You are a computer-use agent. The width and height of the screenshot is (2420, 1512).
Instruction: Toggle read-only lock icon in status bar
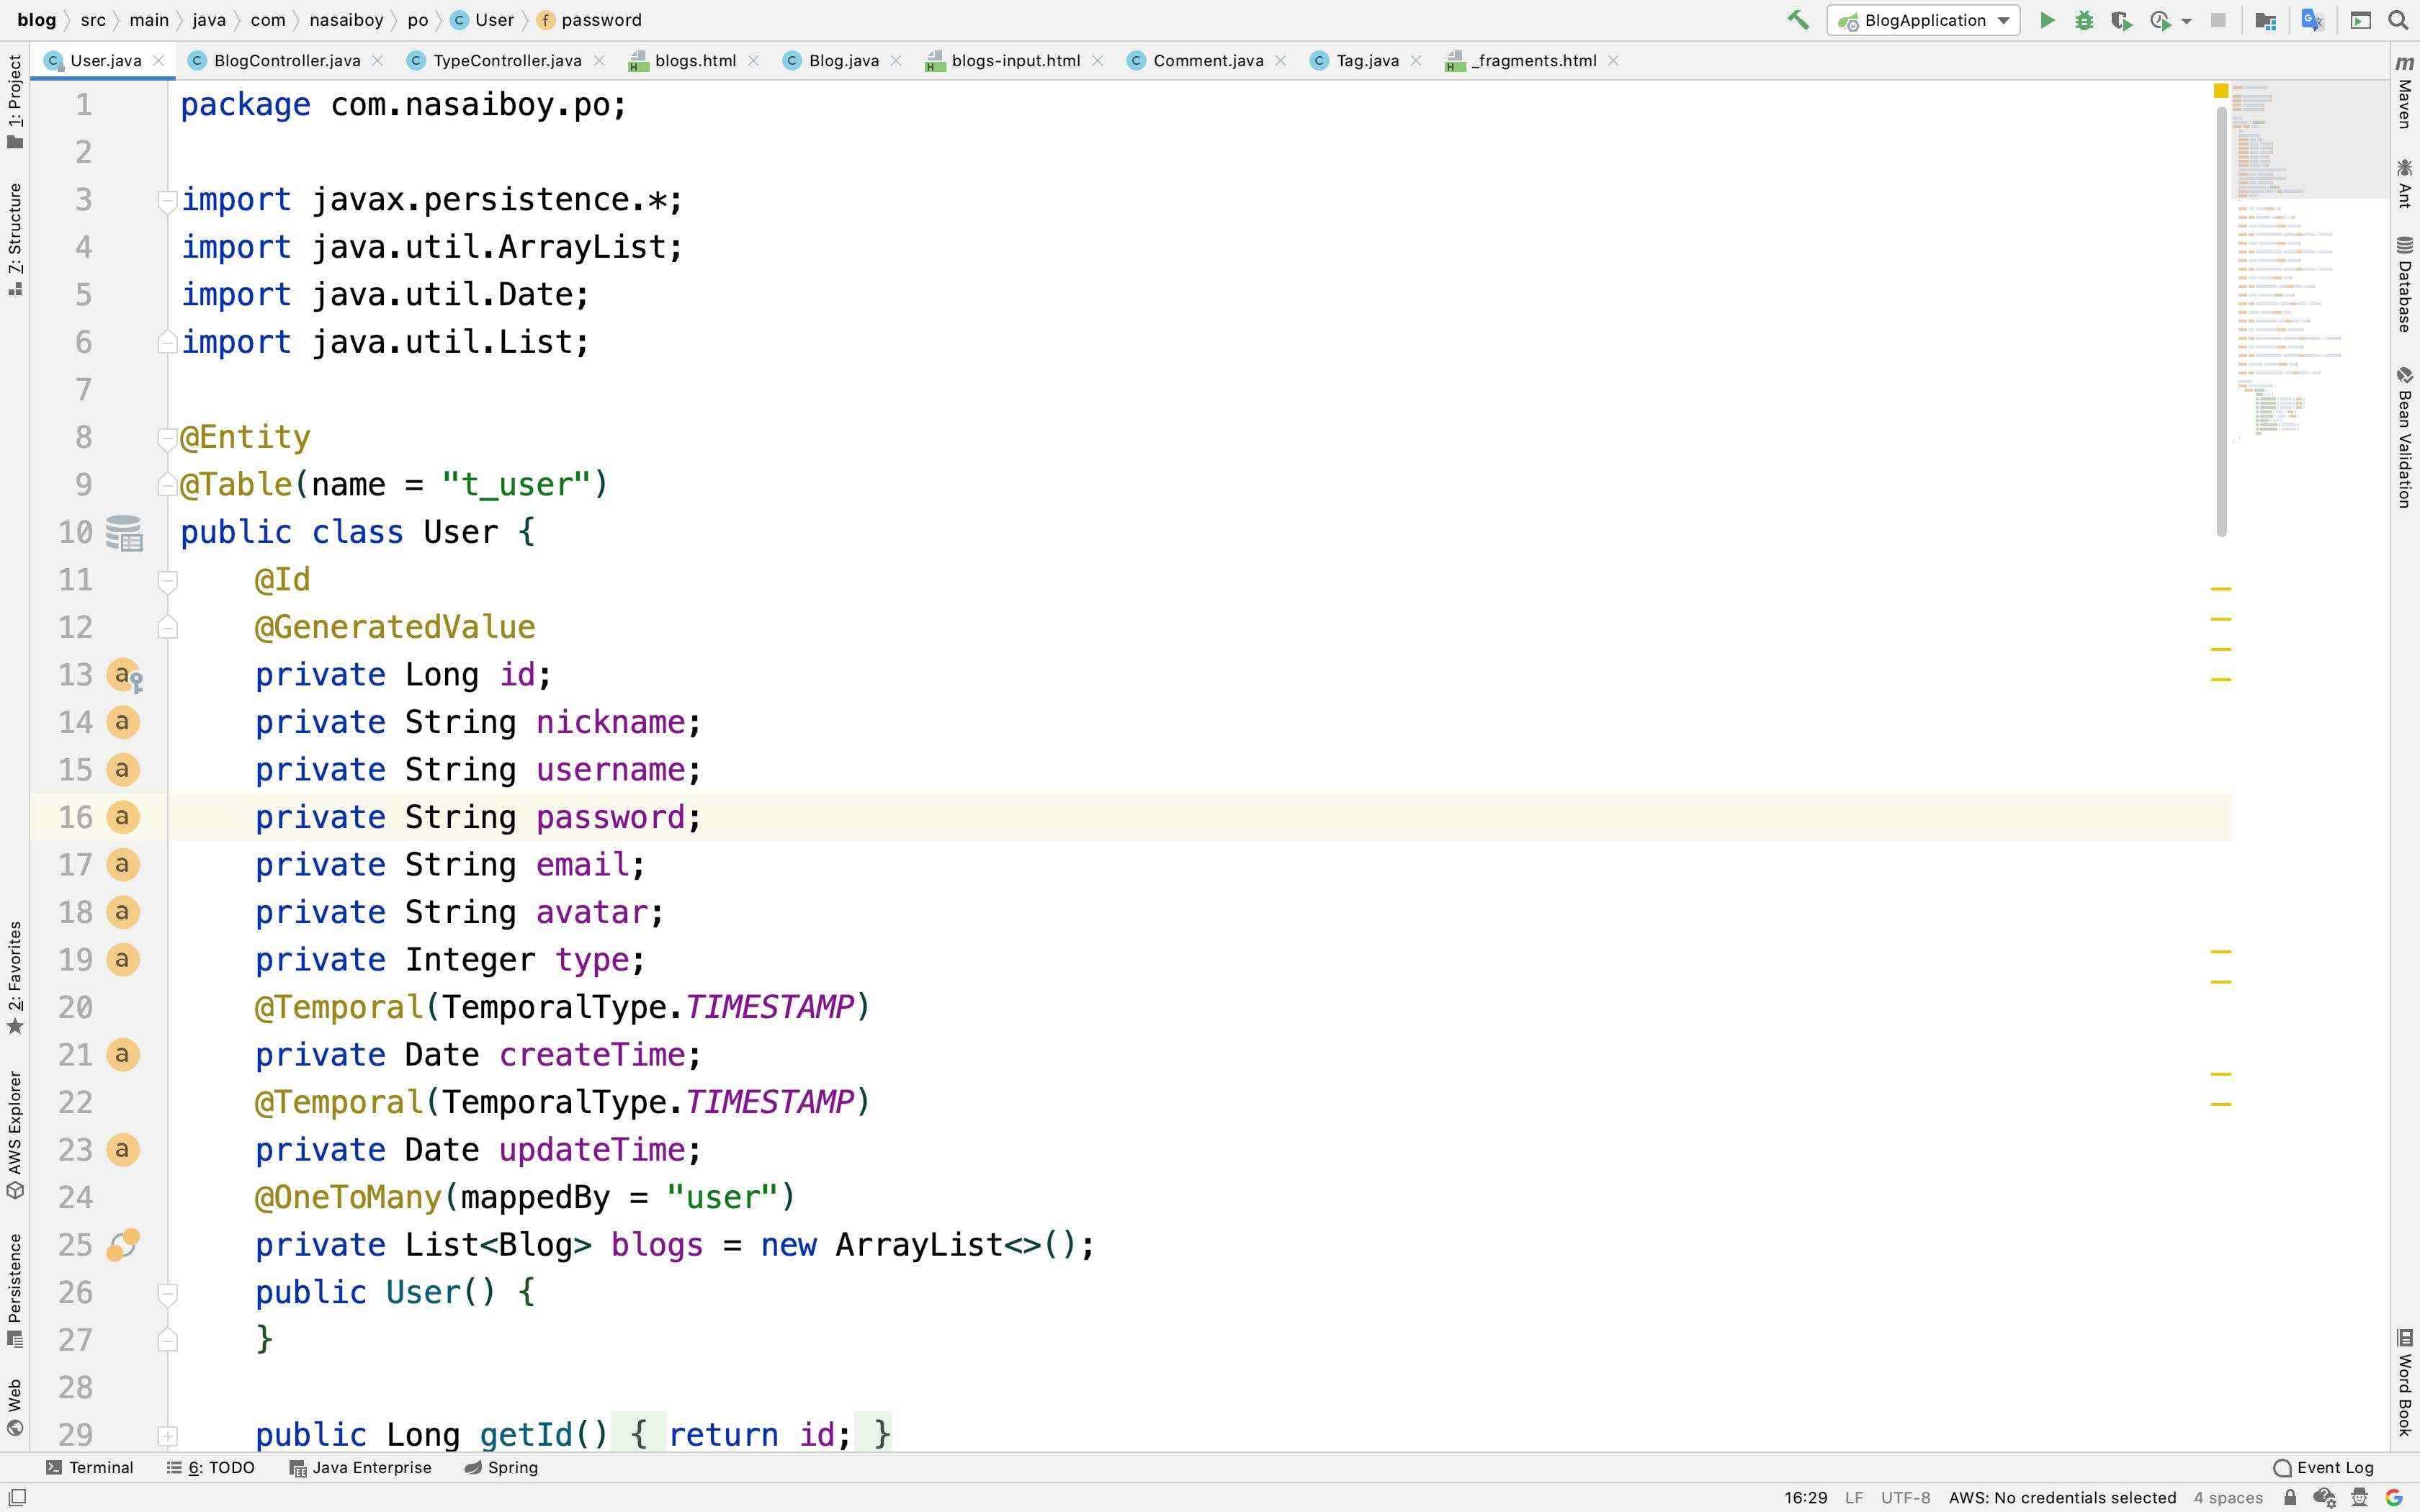(2290, 1497)
